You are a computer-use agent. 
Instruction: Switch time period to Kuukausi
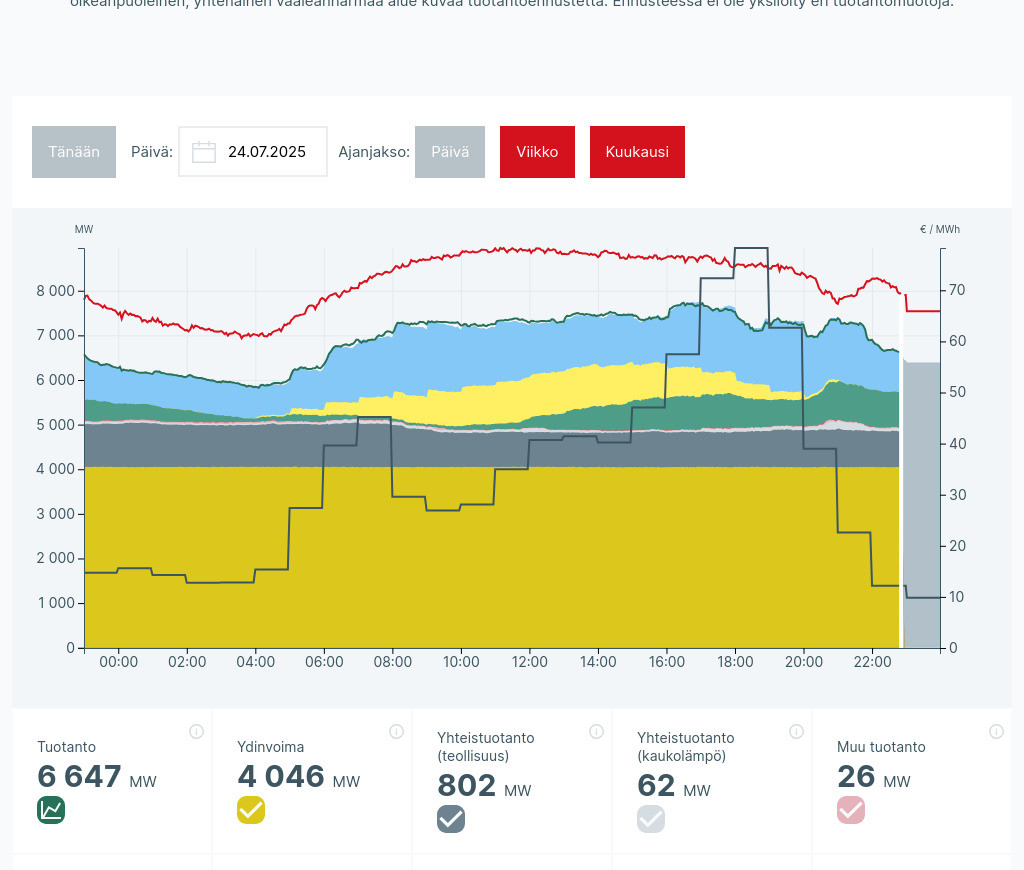pos(637,152)
